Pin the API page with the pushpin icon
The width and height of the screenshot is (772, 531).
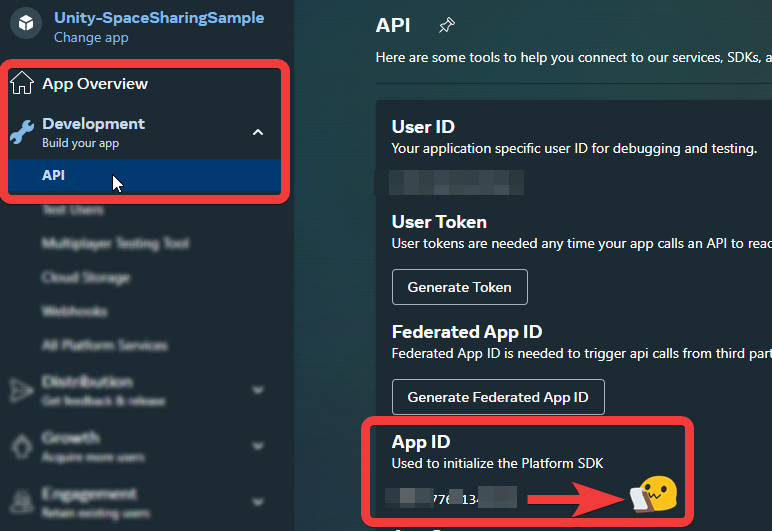pyautogui.click(x=447, y=25)
